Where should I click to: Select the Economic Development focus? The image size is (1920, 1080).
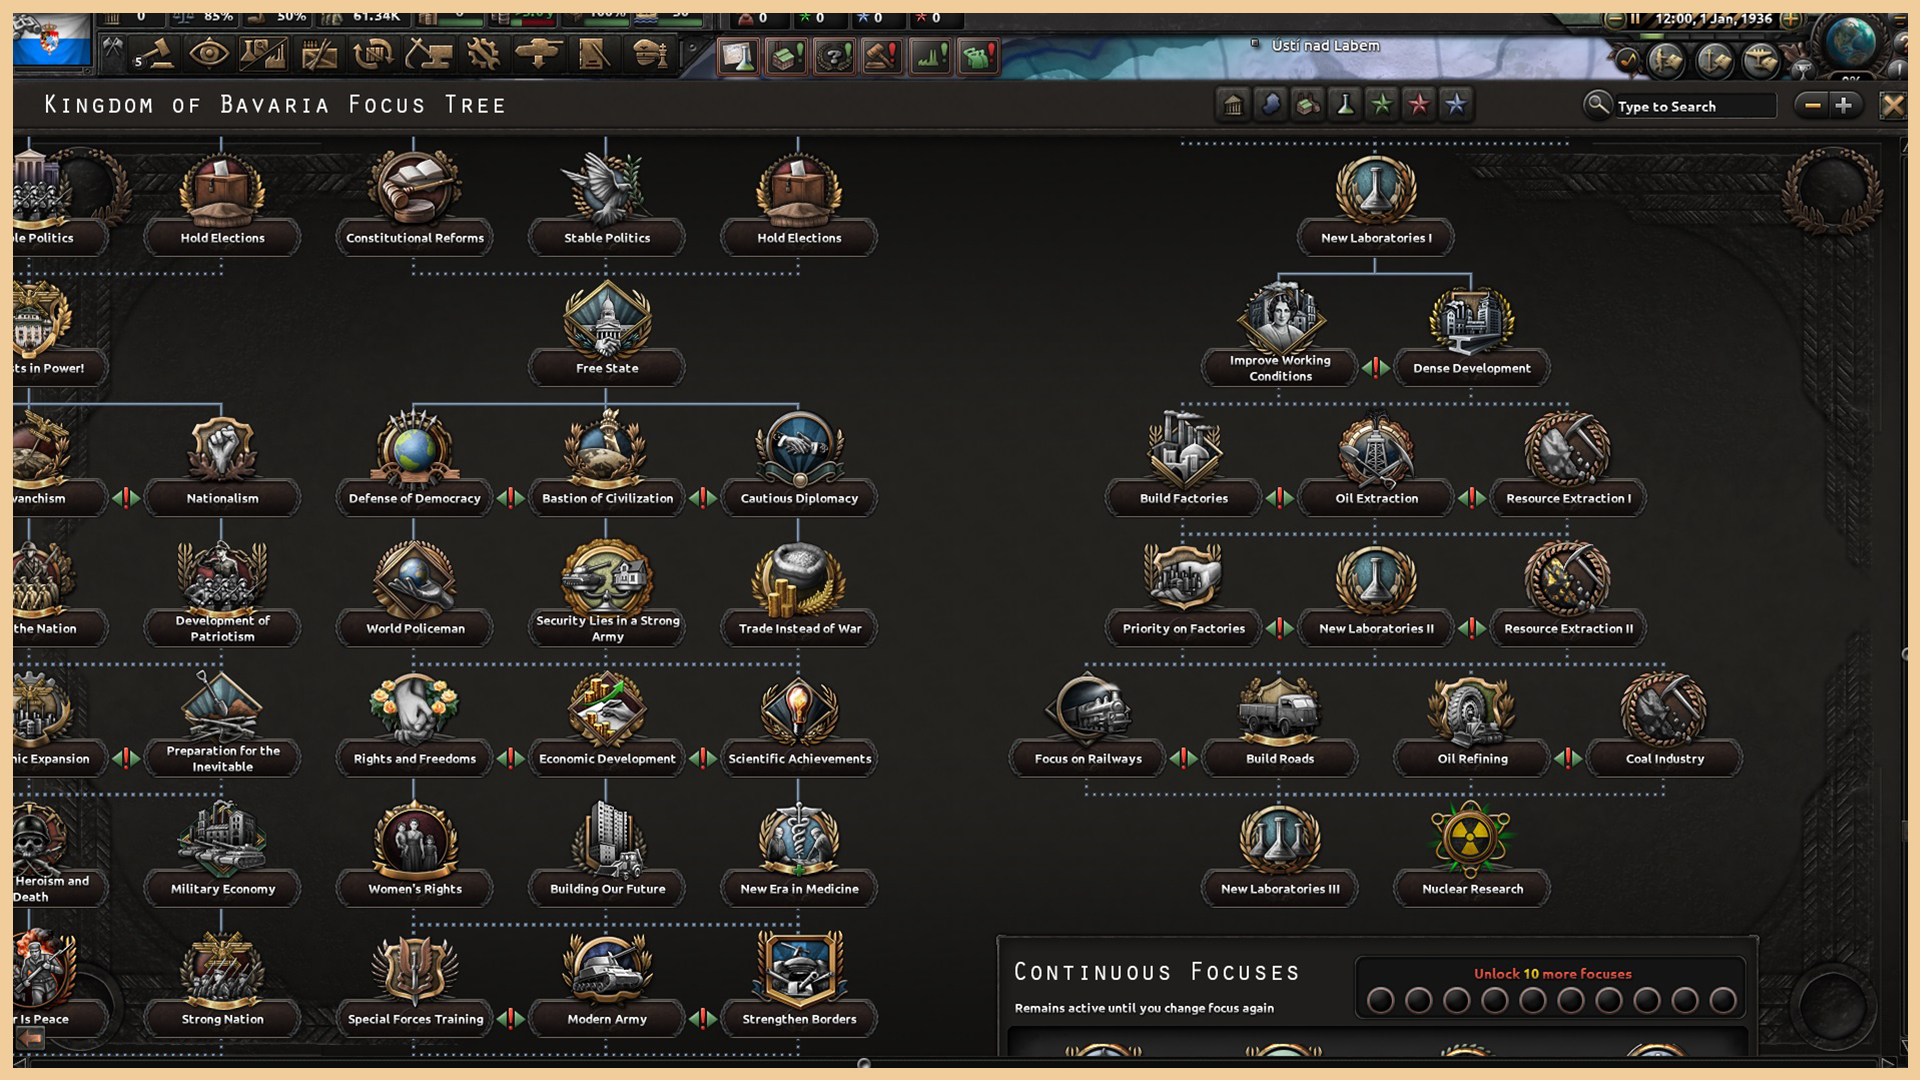607,725
